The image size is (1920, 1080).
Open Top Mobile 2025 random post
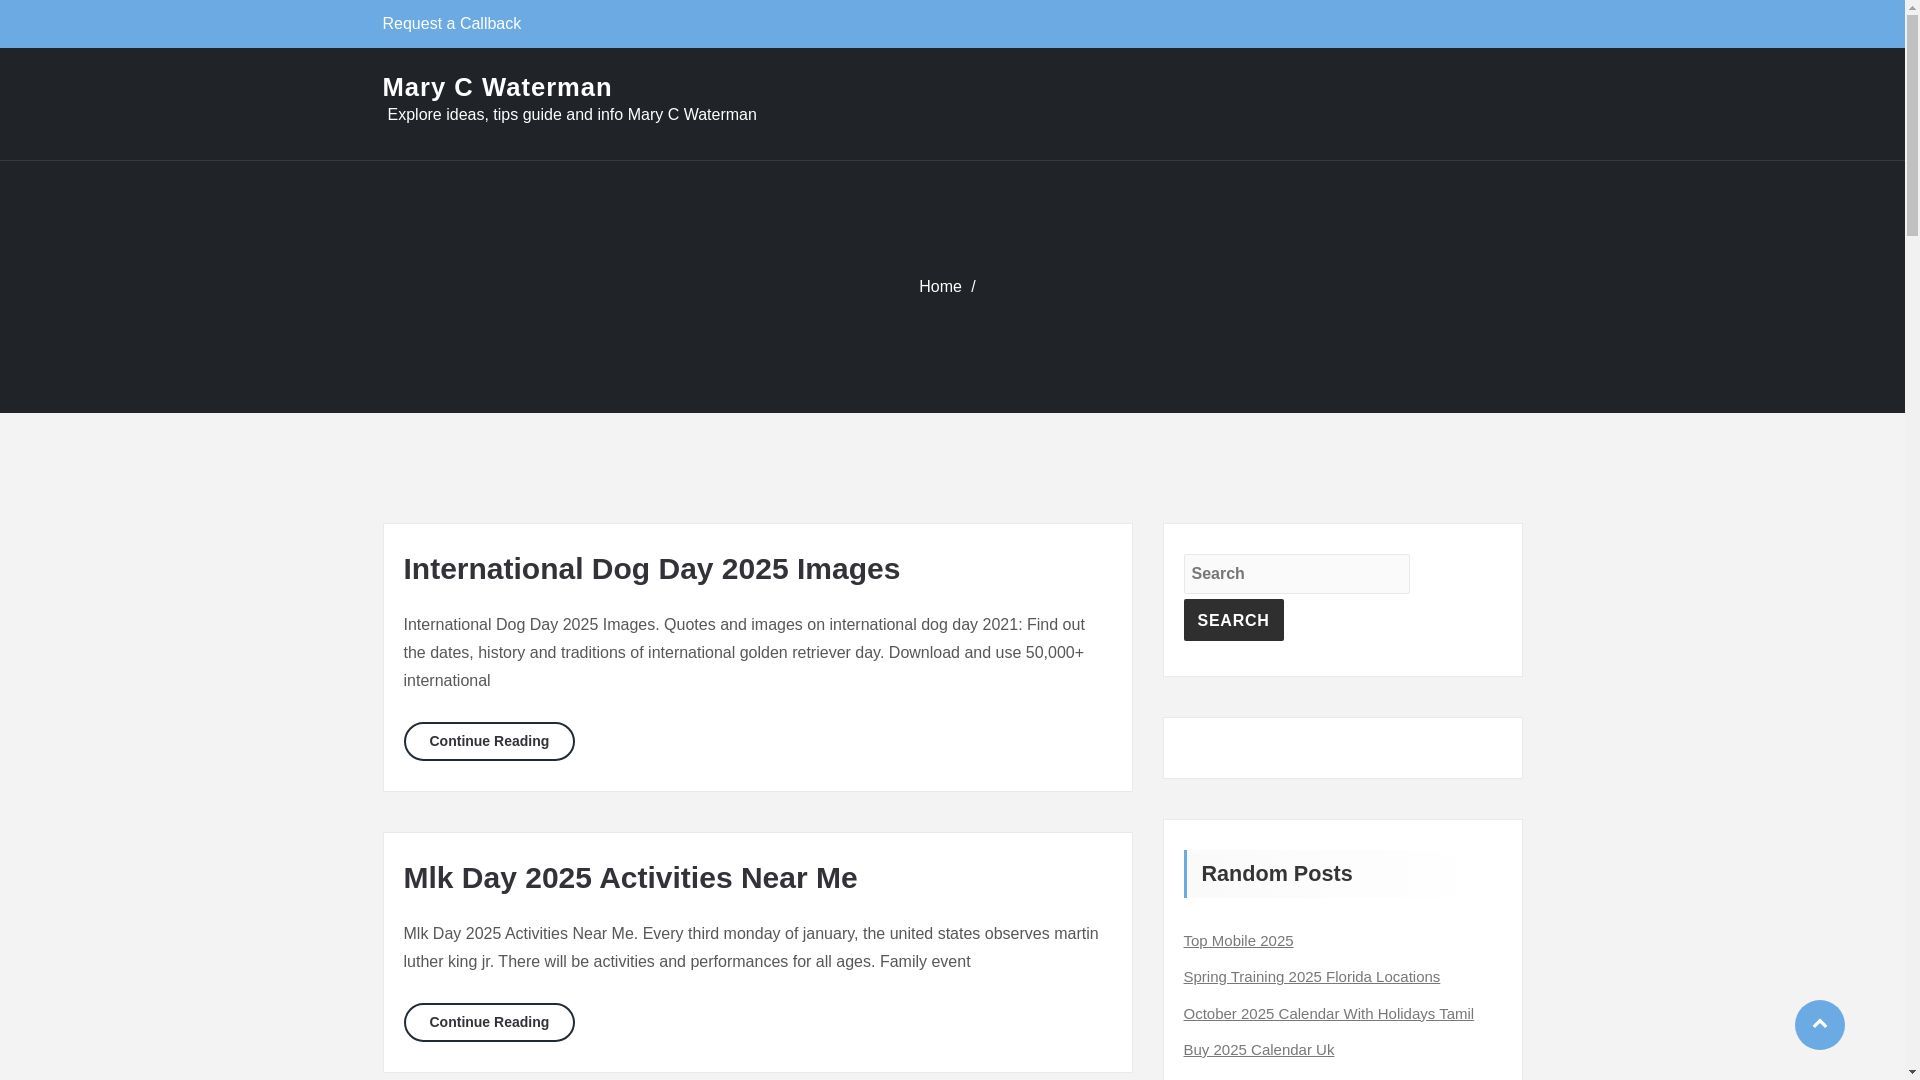[x=1238, y=940]
